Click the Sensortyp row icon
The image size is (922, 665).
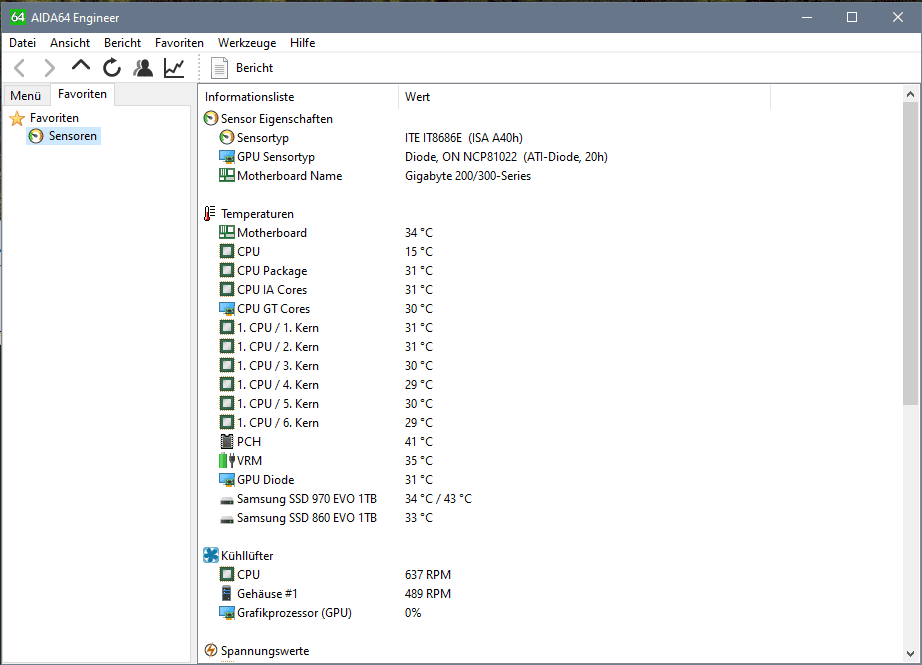click(226, 138)
